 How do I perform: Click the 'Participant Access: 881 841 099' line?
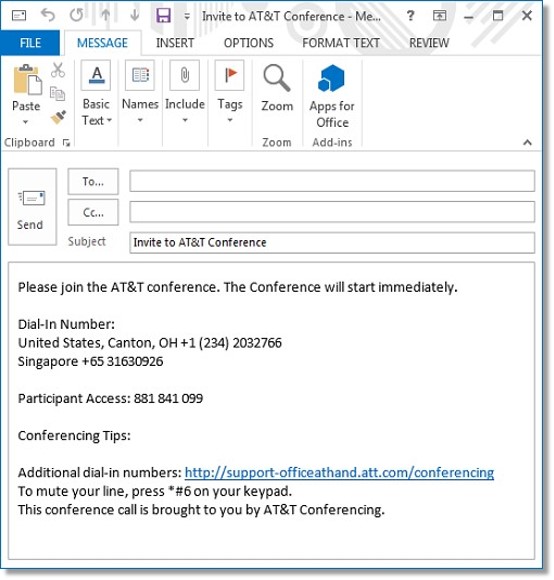[110, 398]
